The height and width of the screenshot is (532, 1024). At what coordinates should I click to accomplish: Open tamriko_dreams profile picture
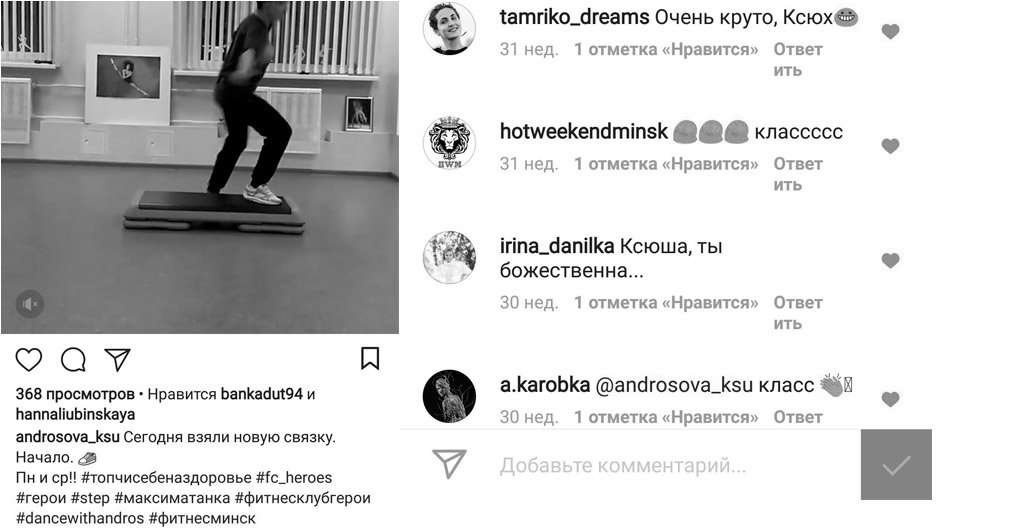(x=449, y=27)
